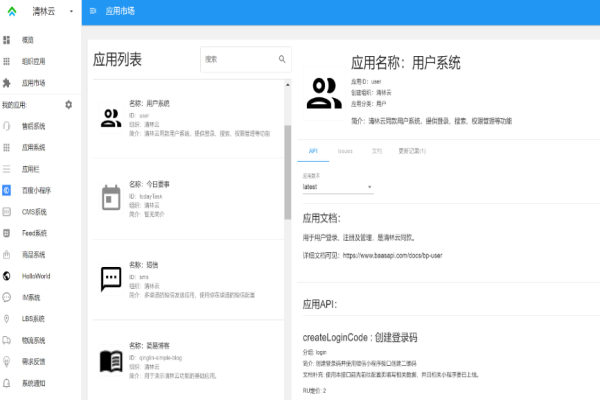Select the 用户系统 app icon in the list
The height and width of the screenshot is (400, 600).
click(x=111, y=118)
